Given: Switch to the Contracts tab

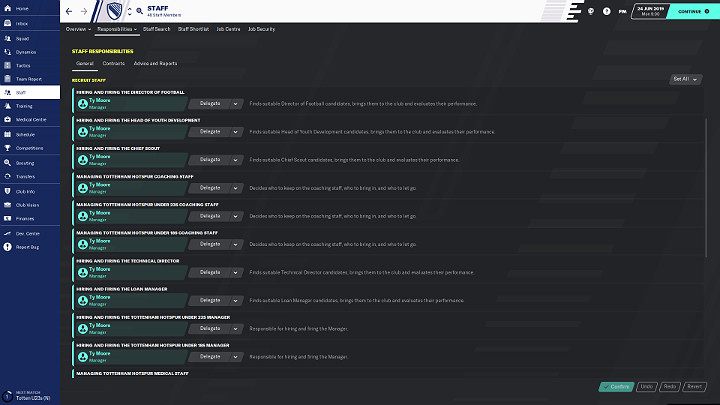Looking at the screenshot, I should point(113,63).
